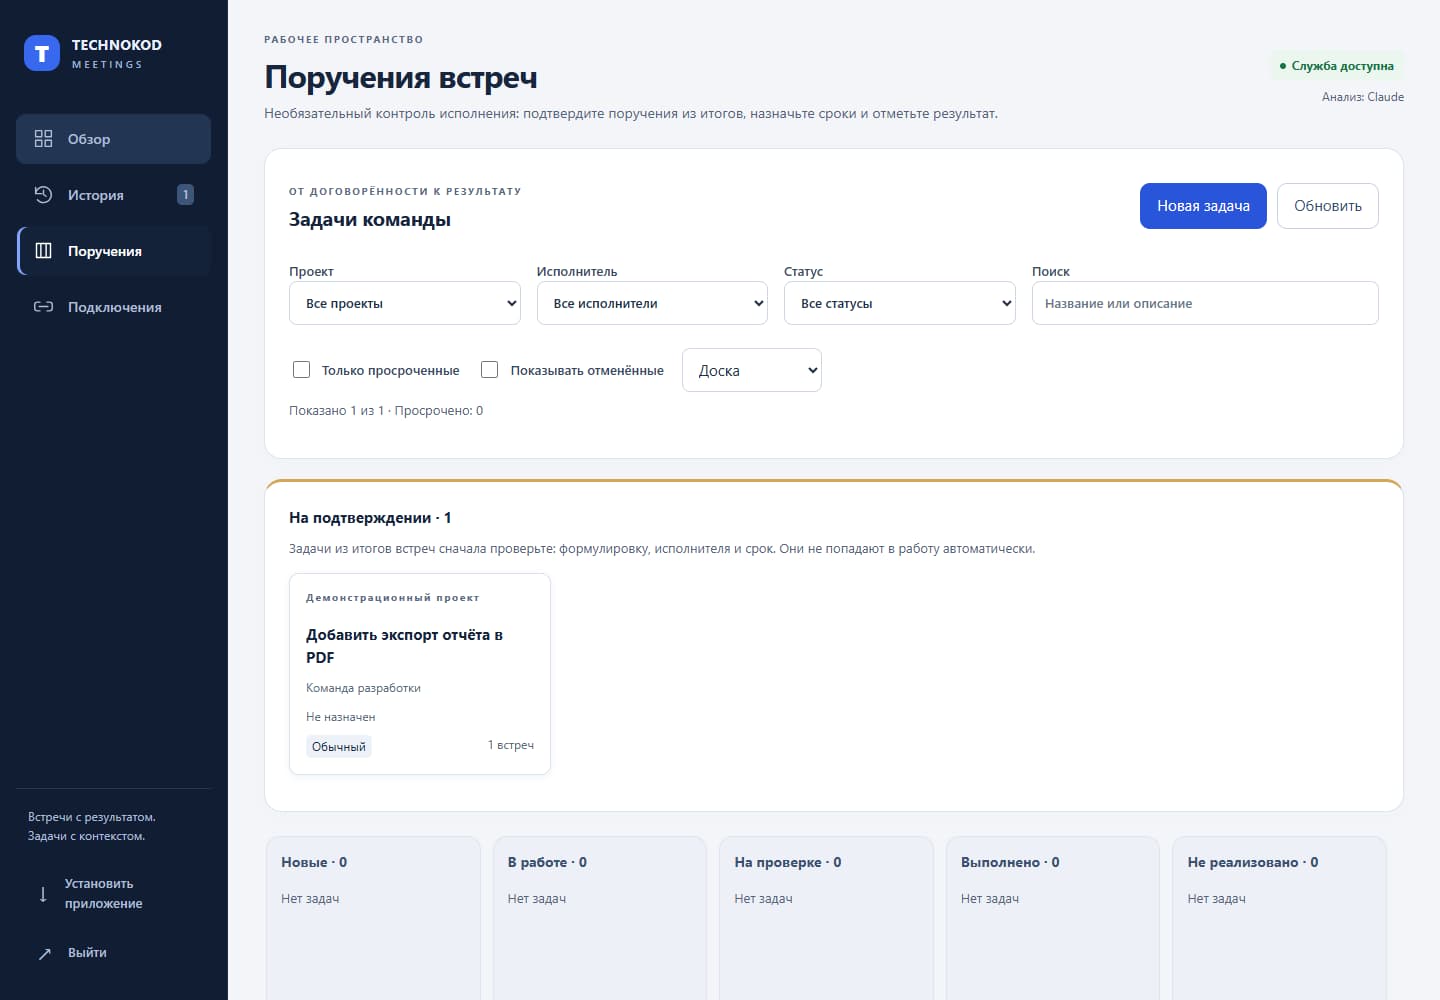Screen dimensions: 1440x1000
Task: Click the Technokod blue T logo
Action: coord(42,54)
